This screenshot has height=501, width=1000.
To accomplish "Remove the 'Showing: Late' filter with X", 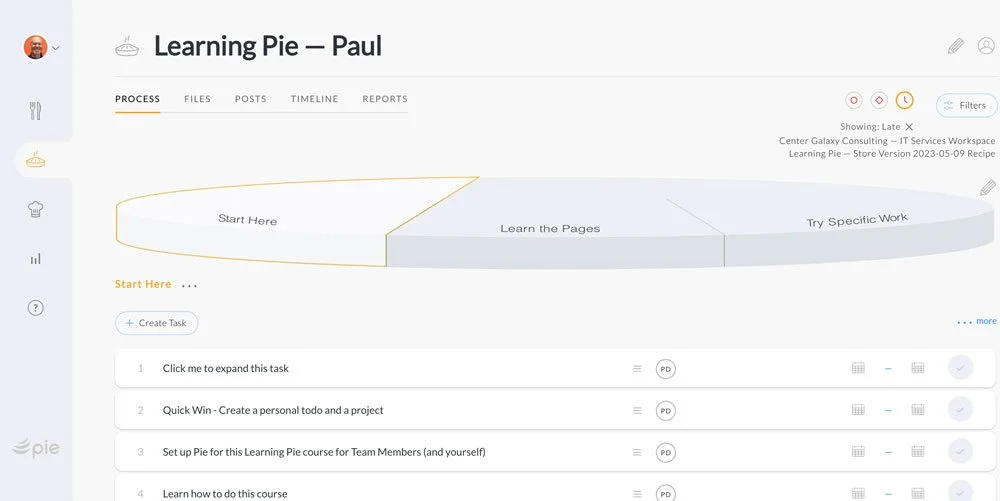I will 909,127.
